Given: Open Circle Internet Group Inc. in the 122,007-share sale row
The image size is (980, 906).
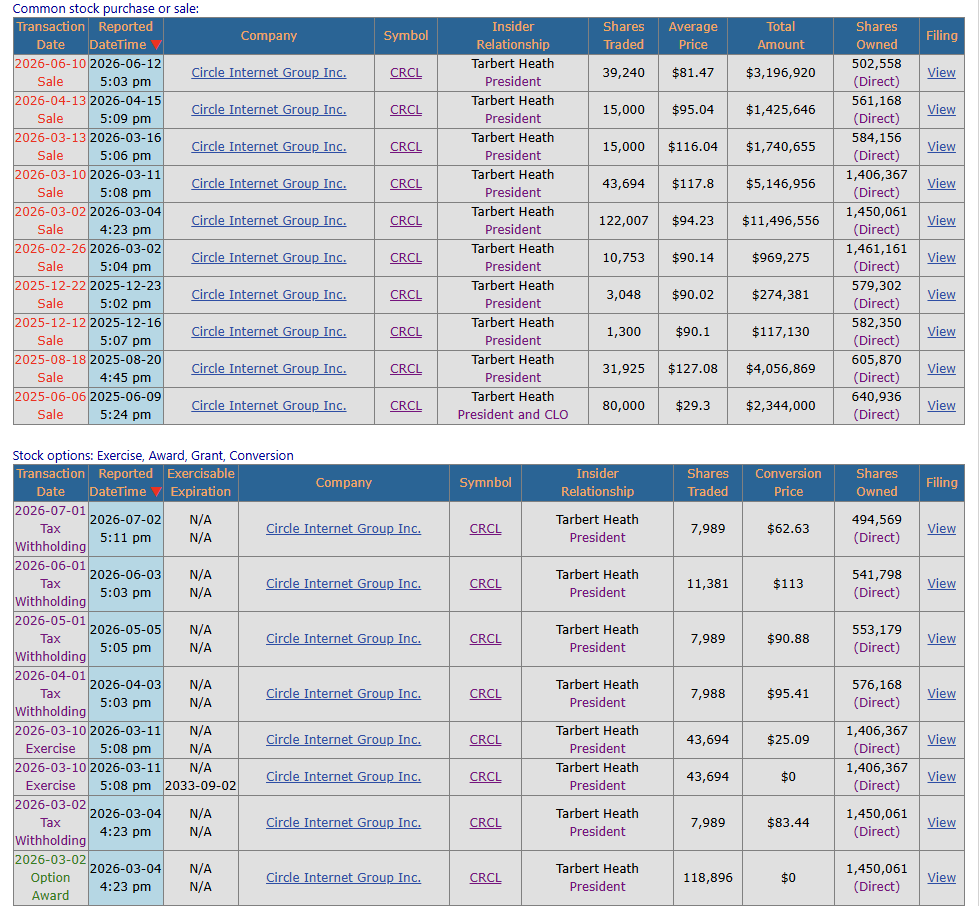Looking at the screenshot, I should [269, 221].
